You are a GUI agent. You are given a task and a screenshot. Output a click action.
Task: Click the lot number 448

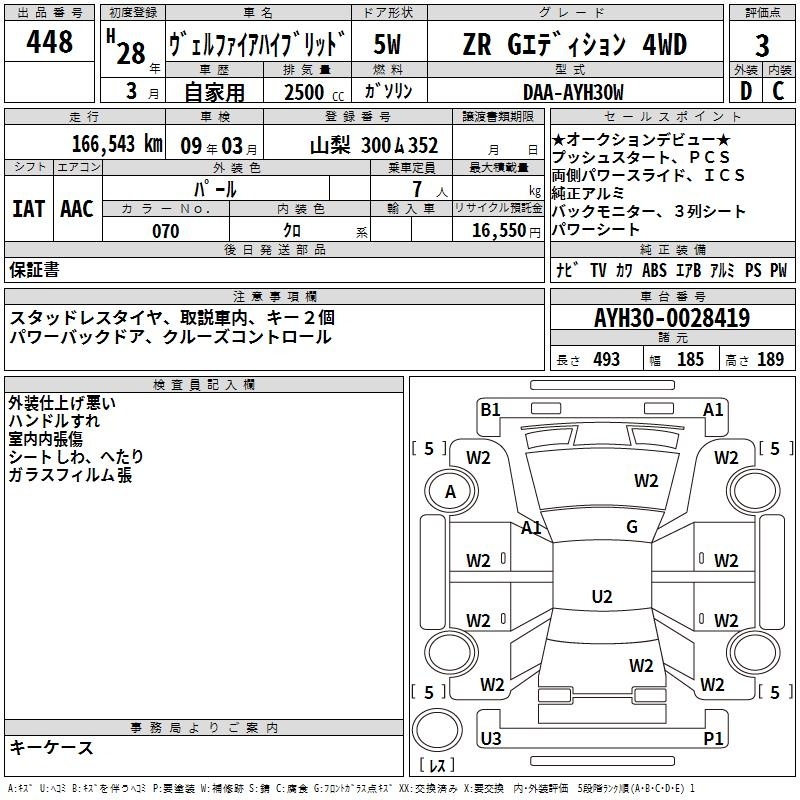tap(51, 42)
